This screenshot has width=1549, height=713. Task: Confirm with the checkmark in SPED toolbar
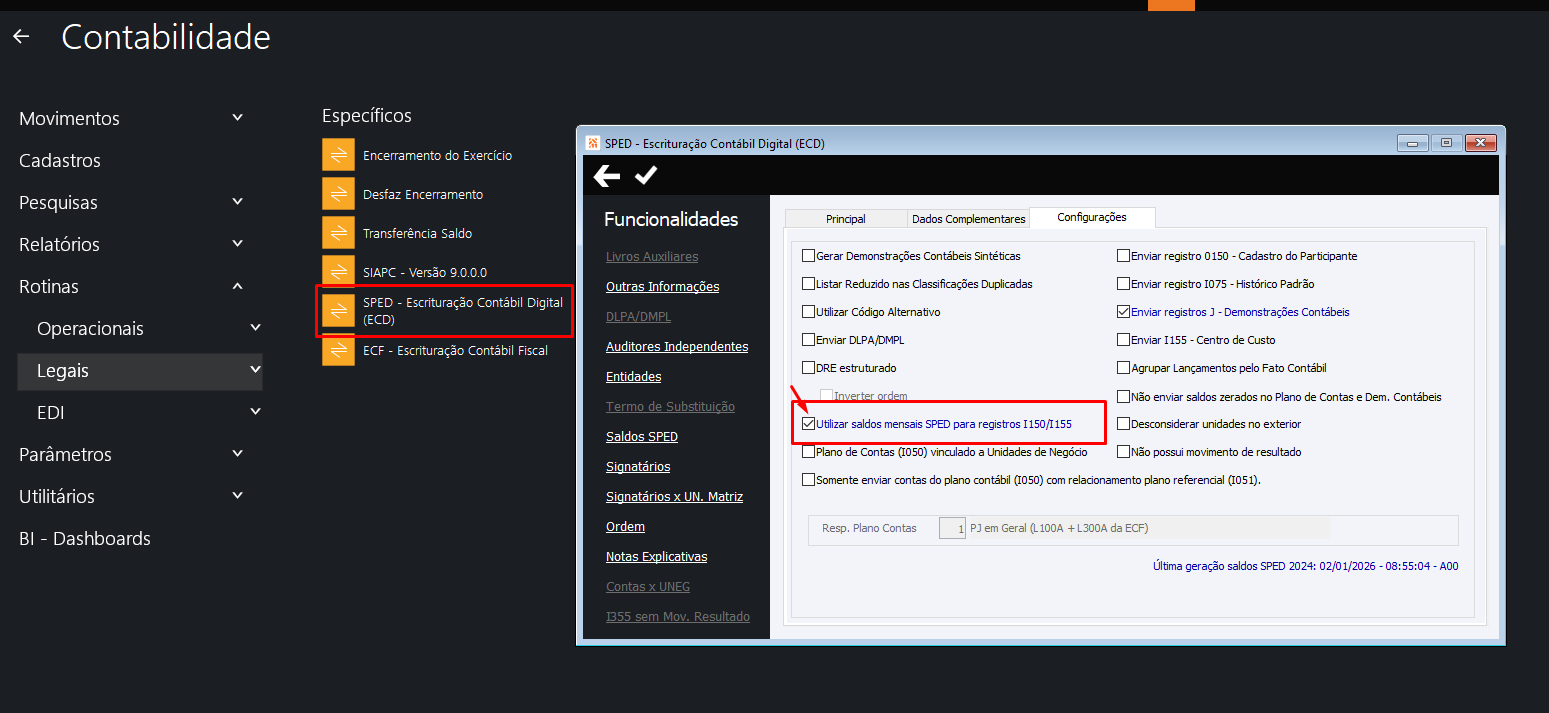pos(646,176)
